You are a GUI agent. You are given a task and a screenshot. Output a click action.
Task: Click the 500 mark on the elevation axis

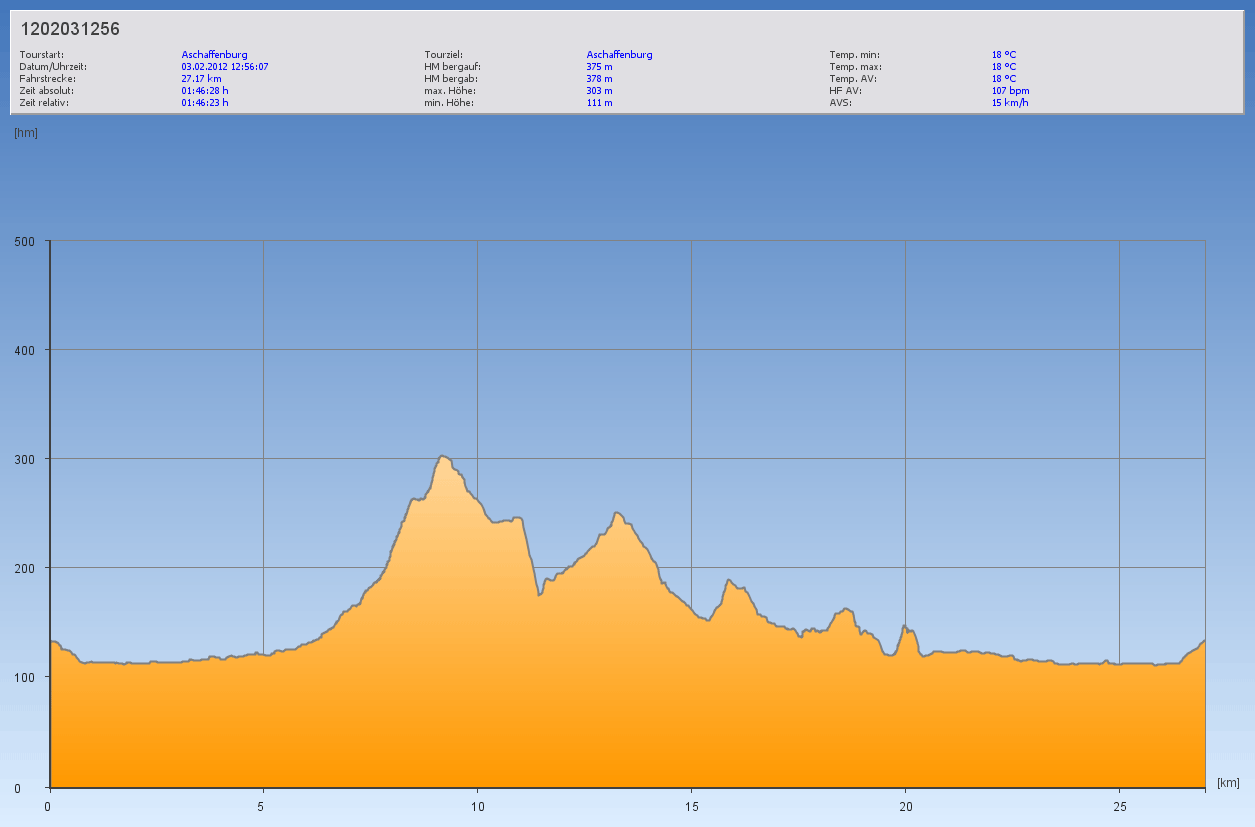(x=24, y=241)
